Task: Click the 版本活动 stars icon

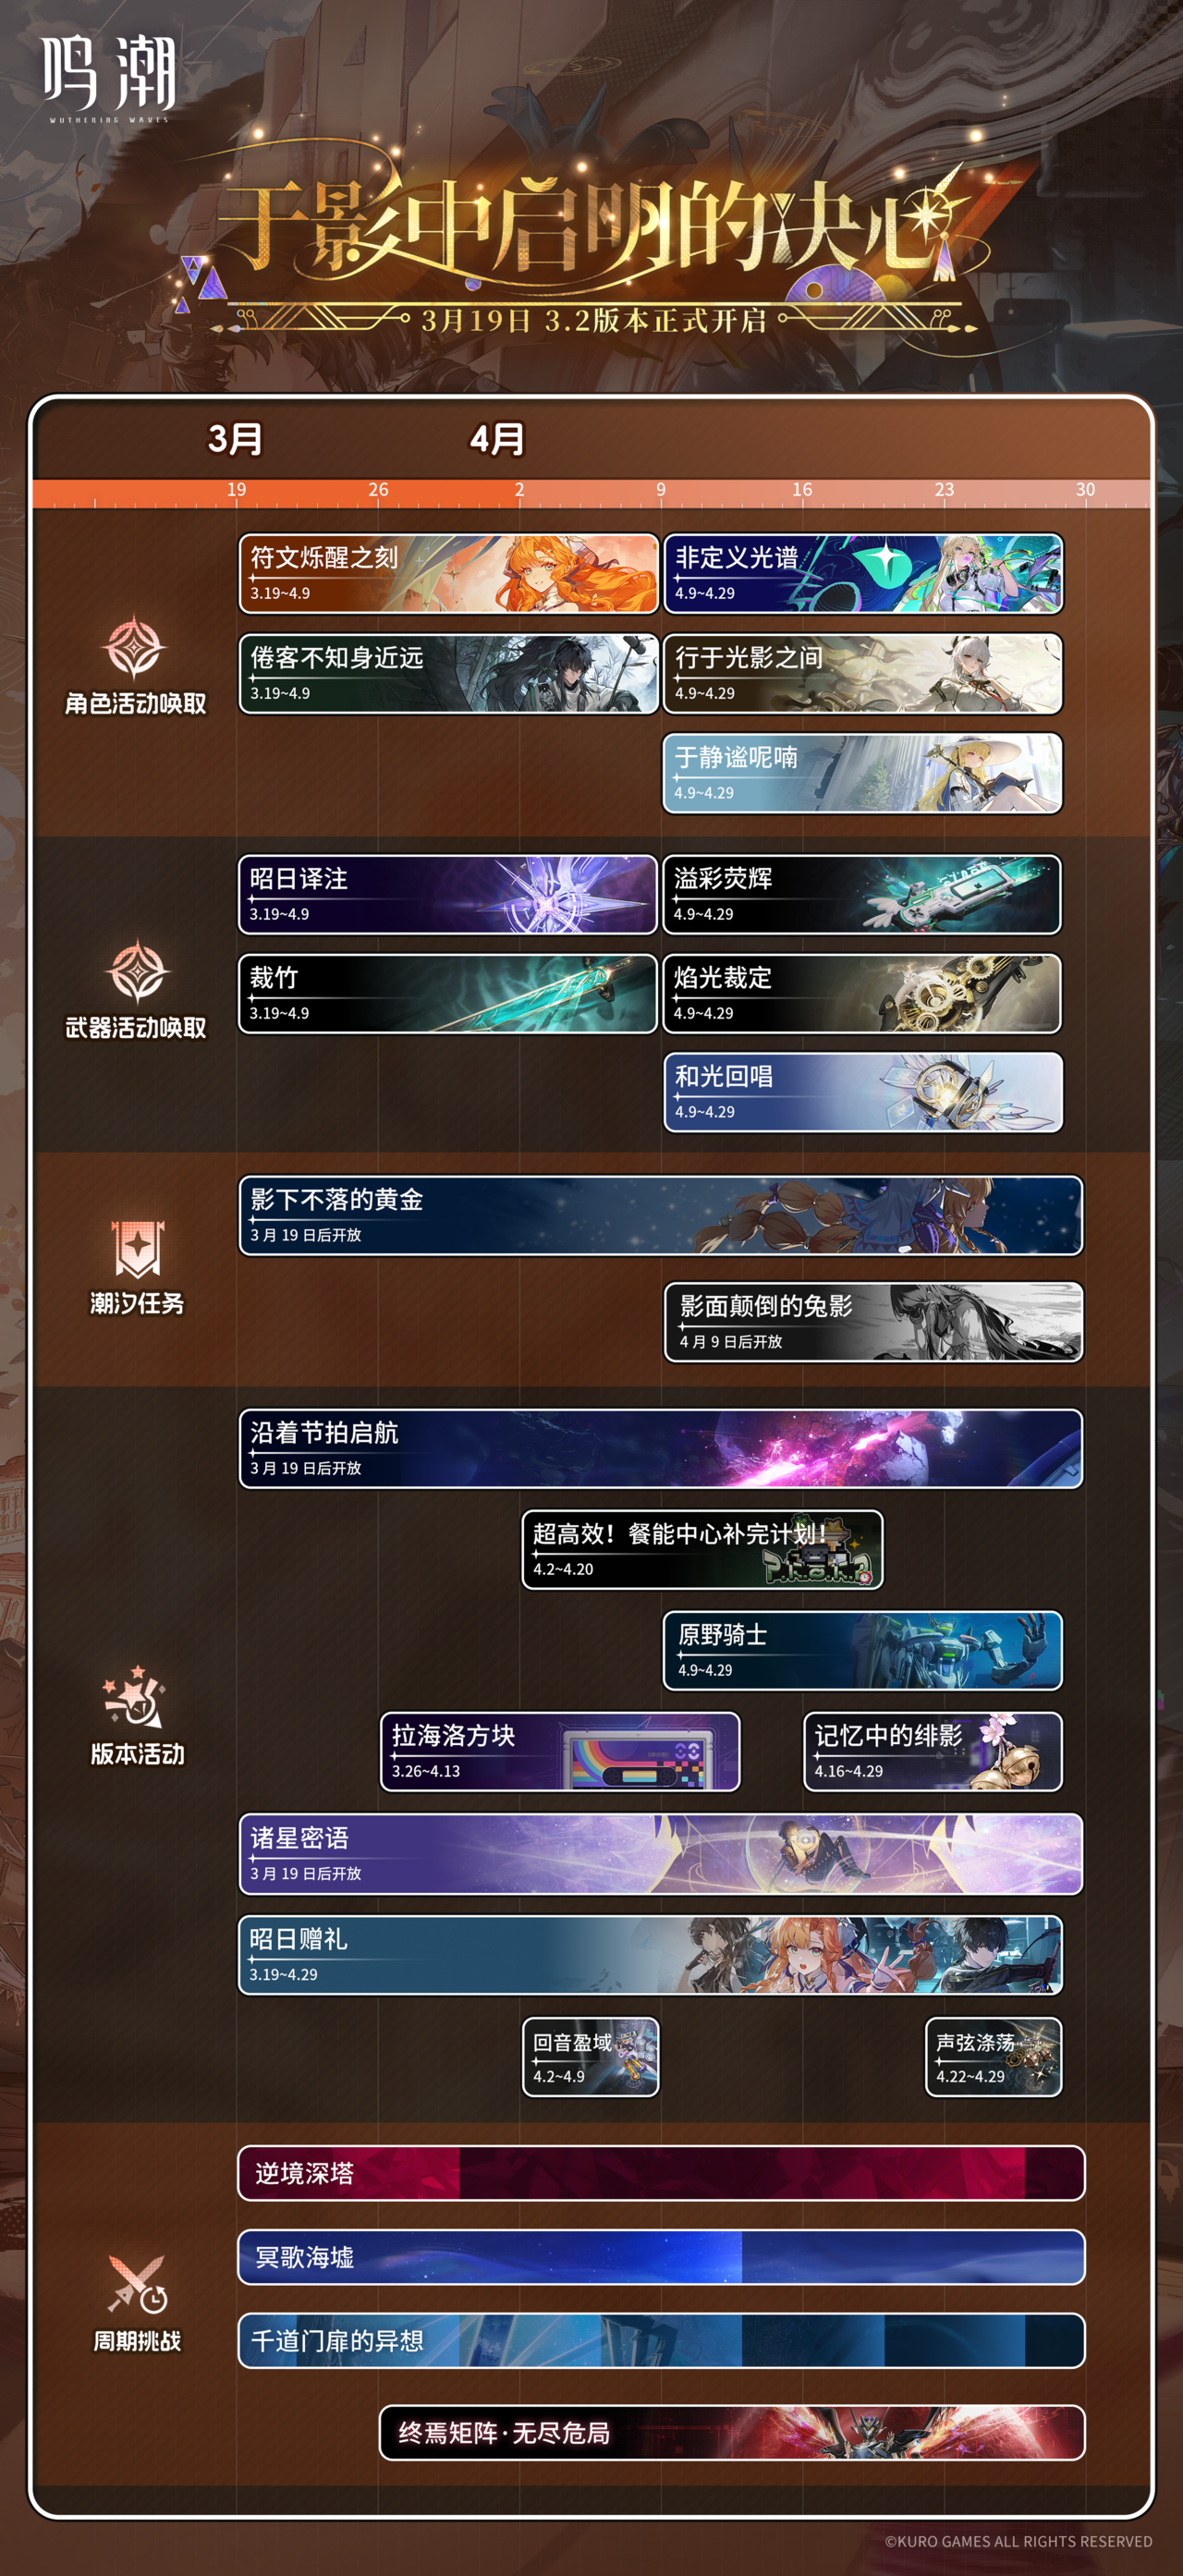Action: [134, 1696]
